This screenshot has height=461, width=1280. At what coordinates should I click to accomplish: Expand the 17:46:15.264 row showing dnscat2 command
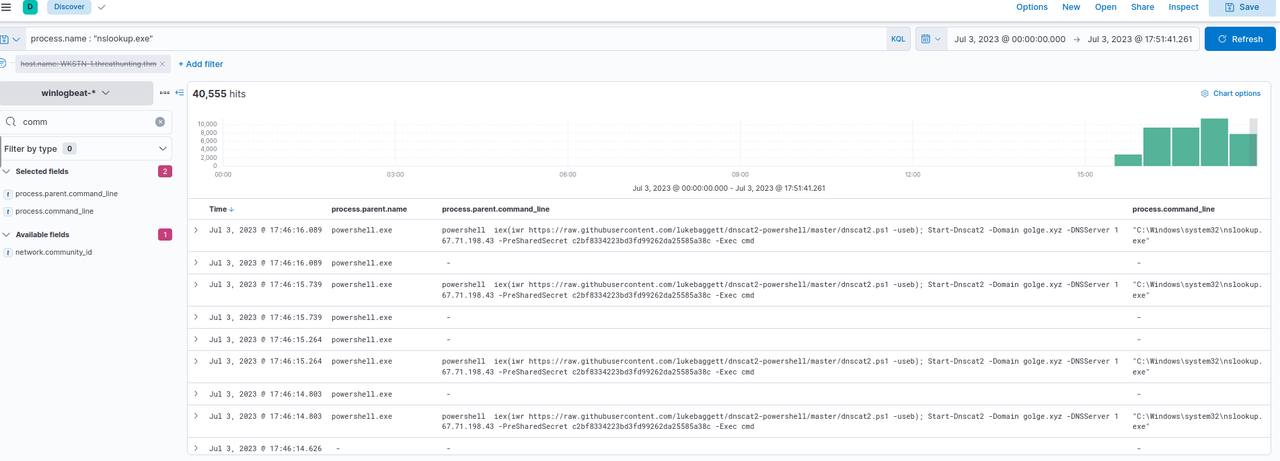click(x=196, y=360)
